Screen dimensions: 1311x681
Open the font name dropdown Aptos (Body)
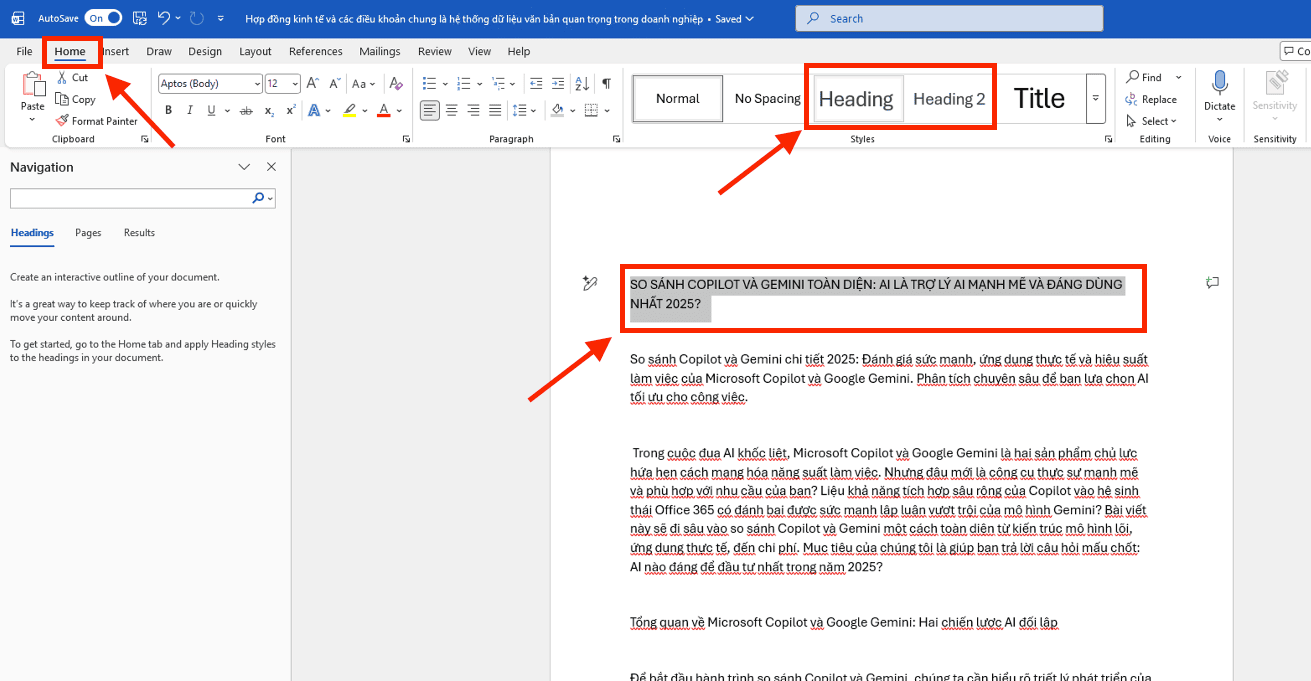point(257,84)
